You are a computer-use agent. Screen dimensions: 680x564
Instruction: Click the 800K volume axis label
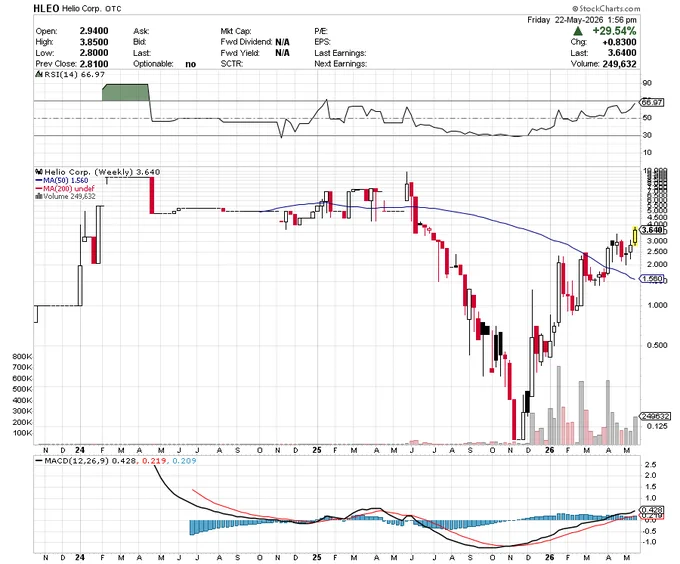pyautogui.click(x=23, y=356)
